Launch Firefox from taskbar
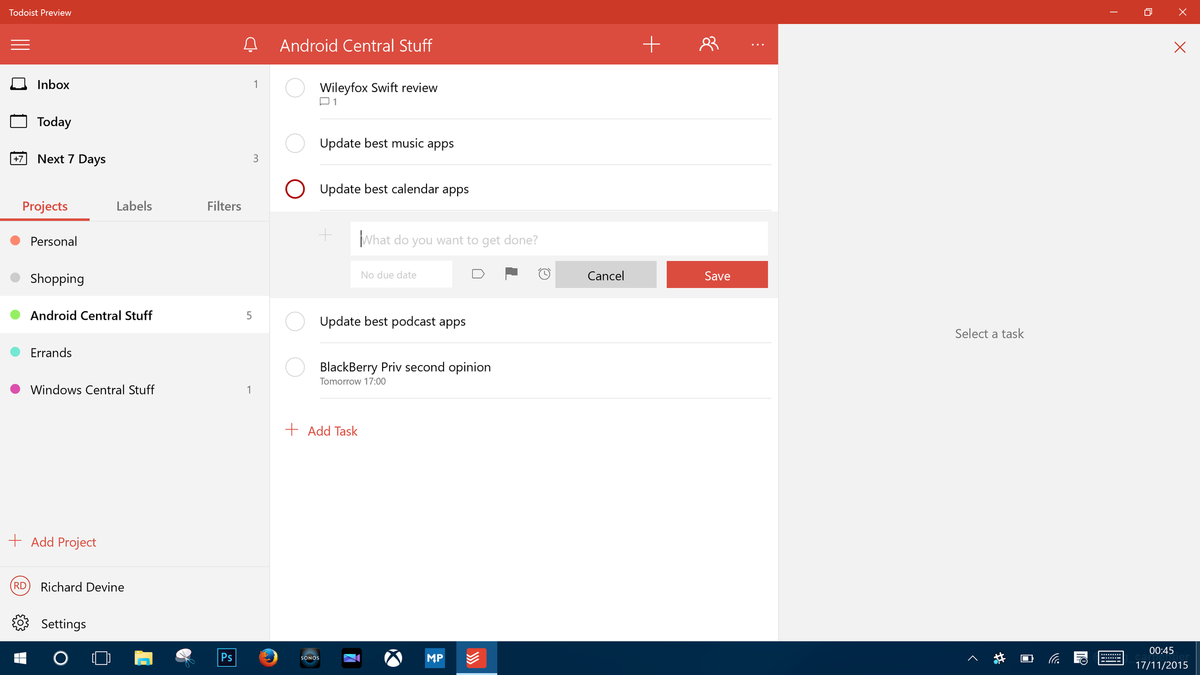 pos(268,658)
